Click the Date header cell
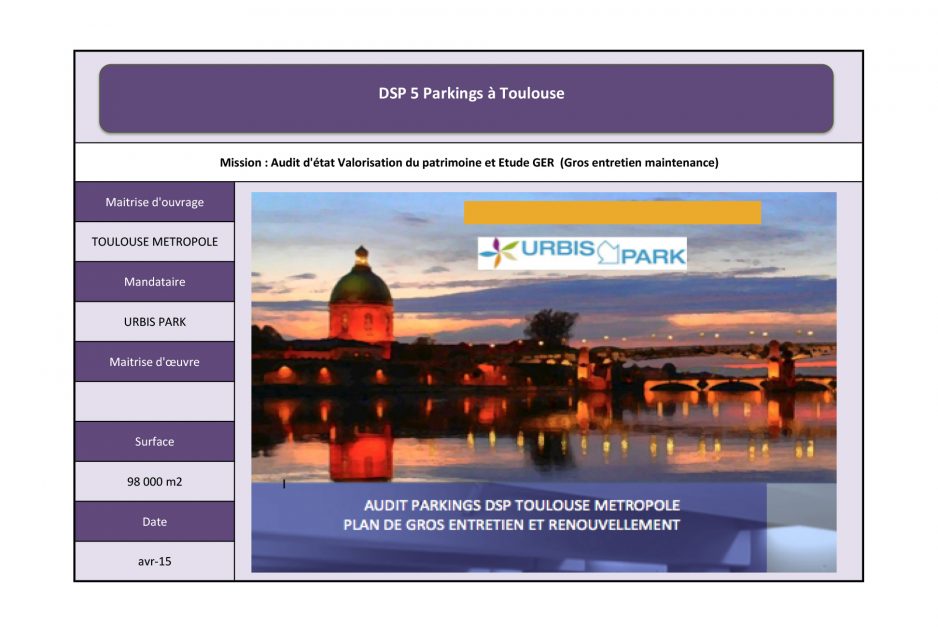The image size is (938, 631). 155,522
